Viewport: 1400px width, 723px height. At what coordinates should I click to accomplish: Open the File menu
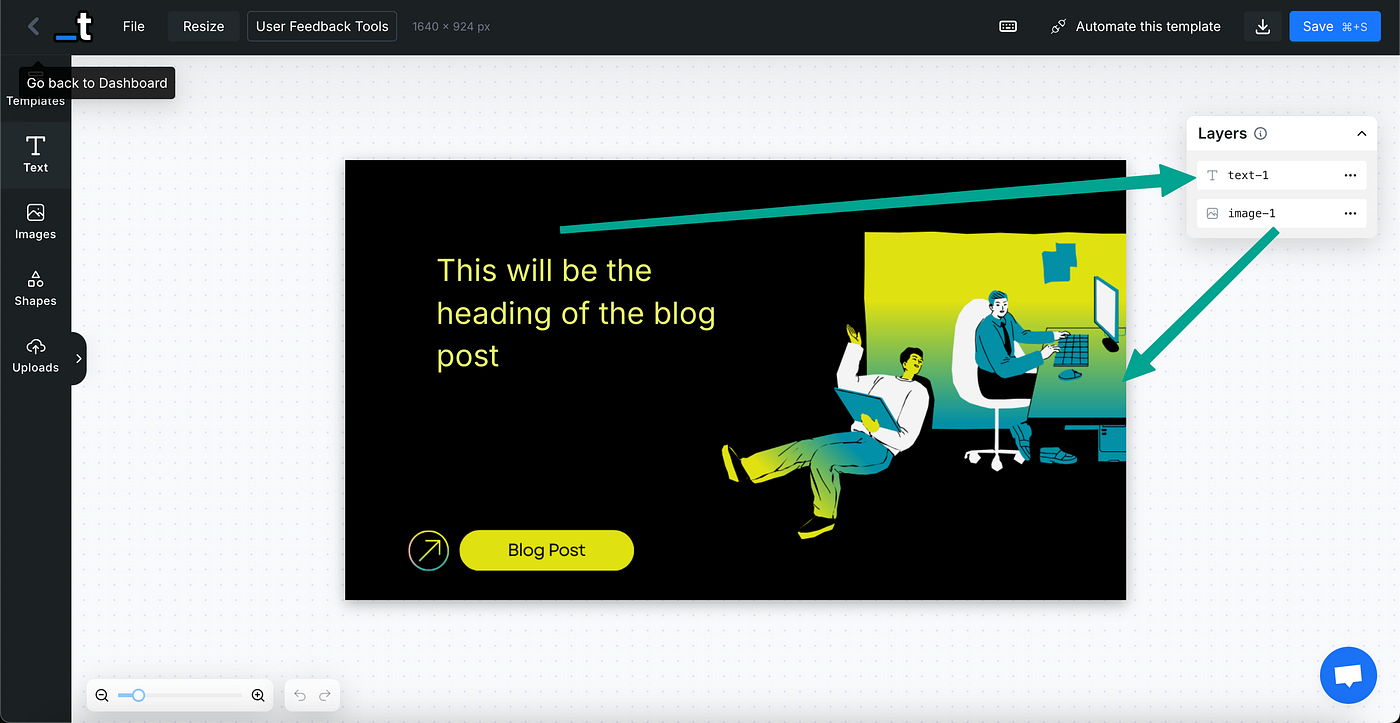pyautogui.click(x=134, y=27)
